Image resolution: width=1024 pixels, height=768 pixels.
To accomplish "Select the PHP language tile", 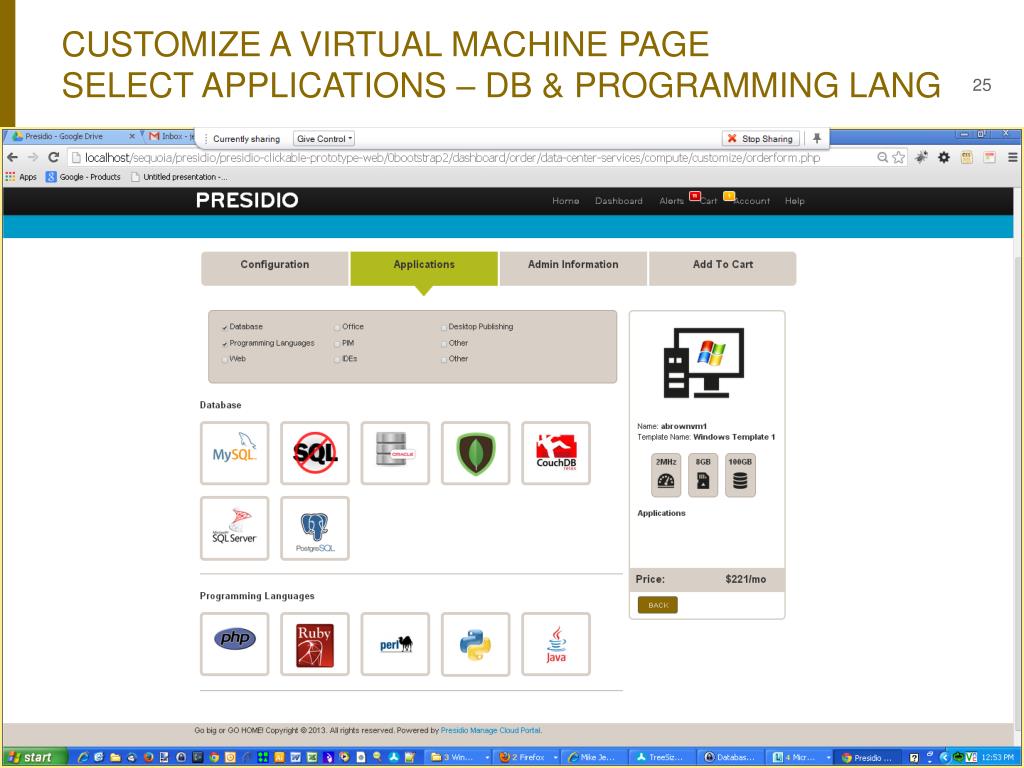I will (234, 644).
